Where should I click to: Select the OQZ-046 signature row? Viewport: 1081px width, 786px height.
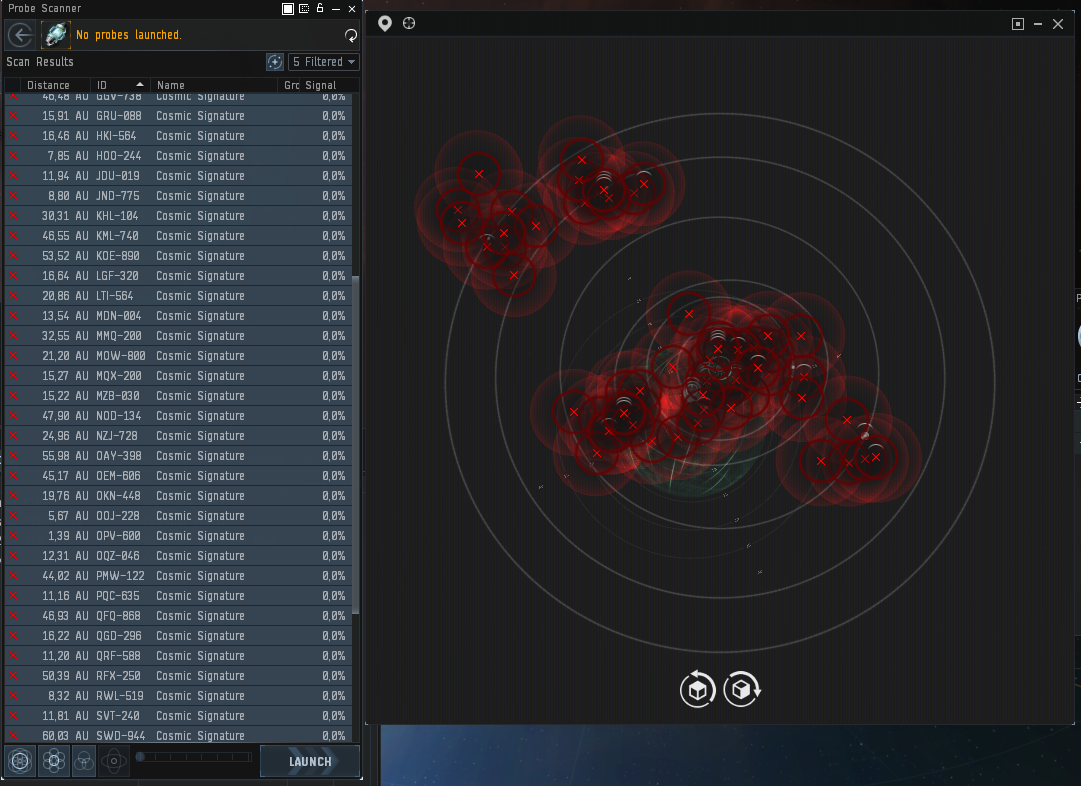click(x=178, y=556)
